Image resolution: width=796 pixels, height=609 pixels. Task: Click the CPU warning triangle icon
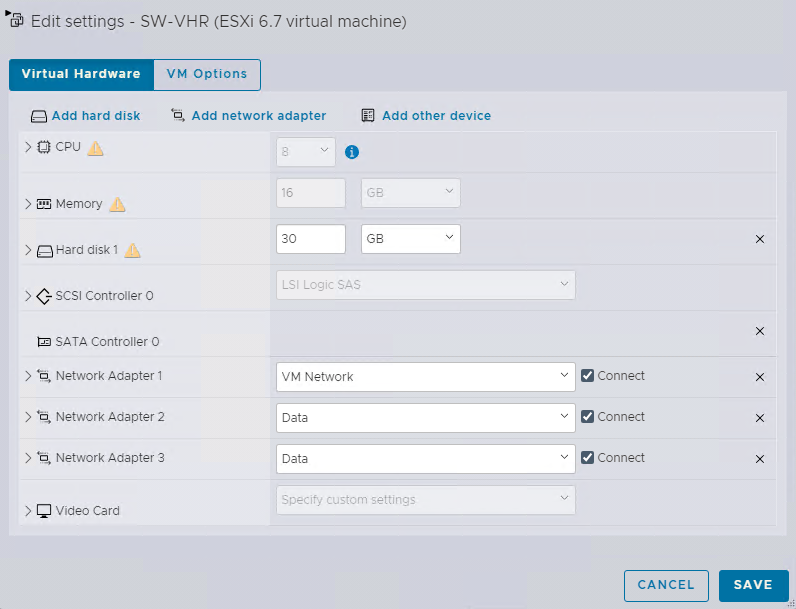point(95,148)
